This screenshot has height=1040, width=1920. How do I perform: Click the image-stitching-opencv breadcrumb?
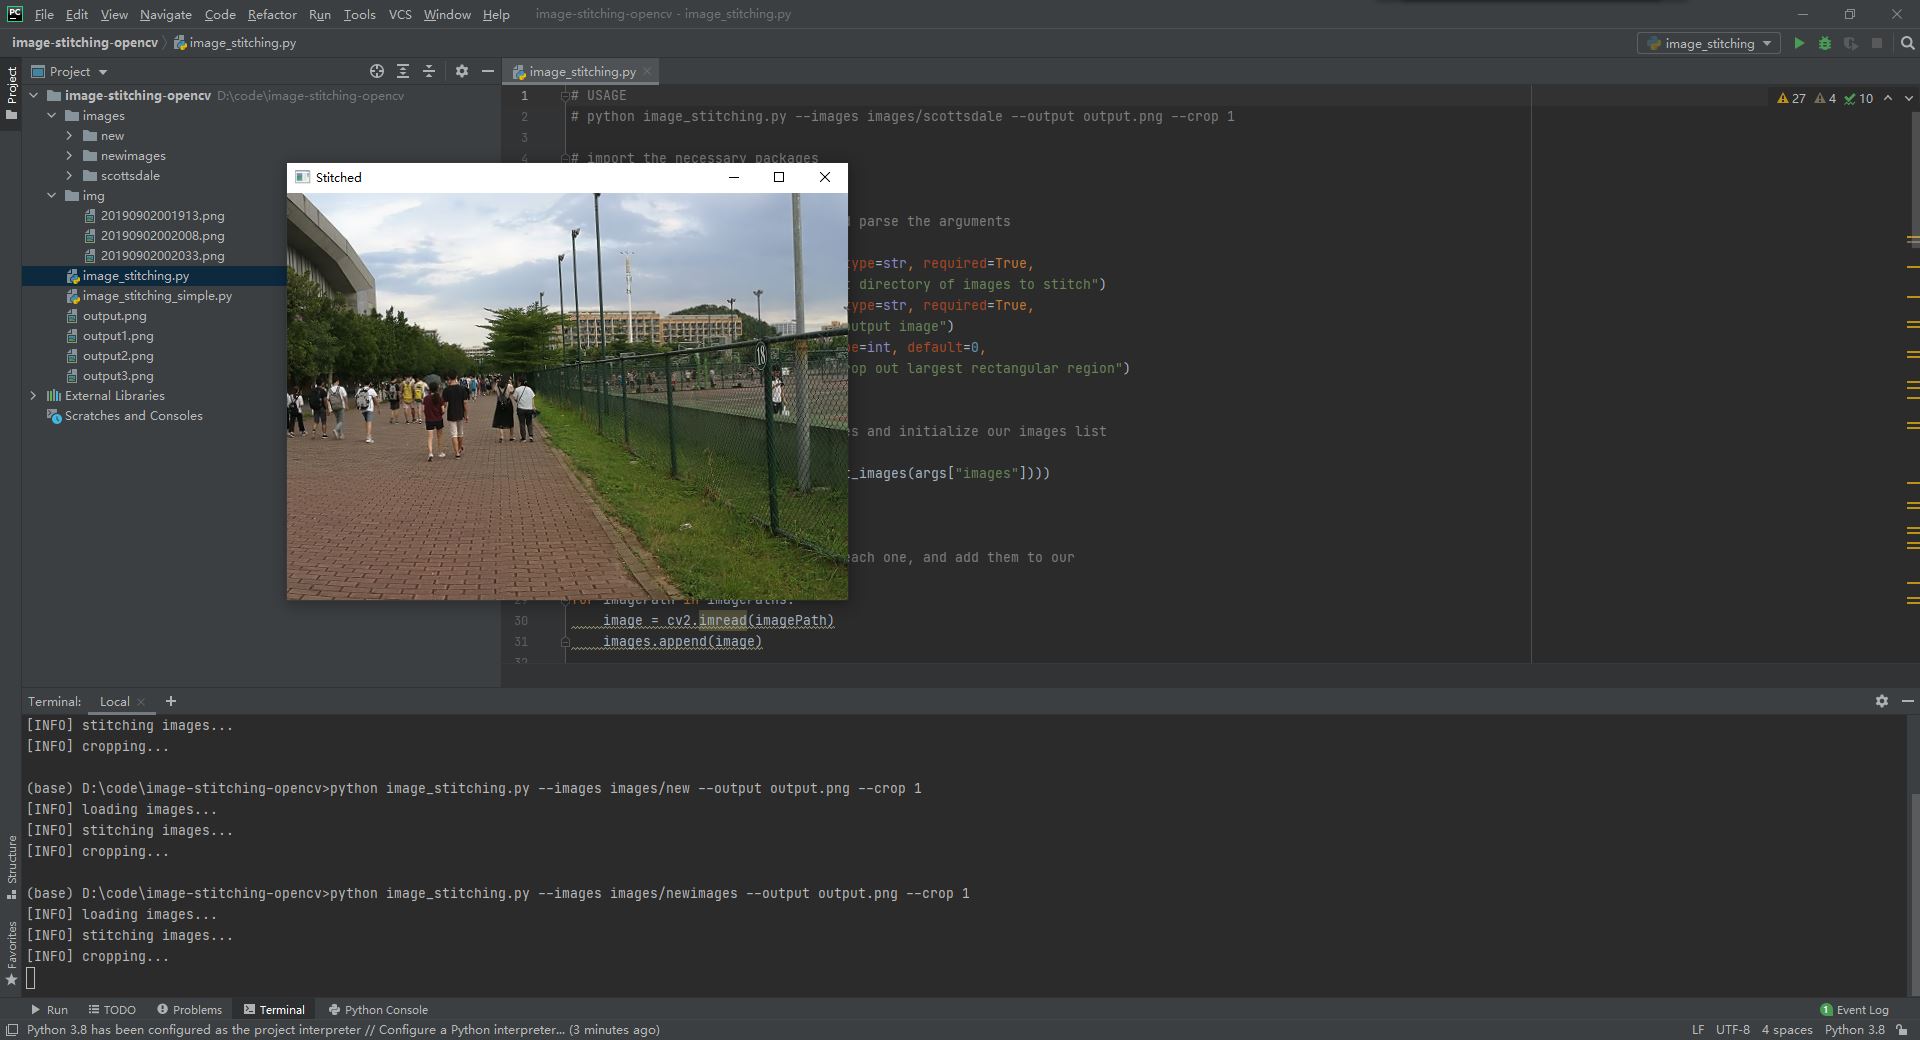[85, 42]
